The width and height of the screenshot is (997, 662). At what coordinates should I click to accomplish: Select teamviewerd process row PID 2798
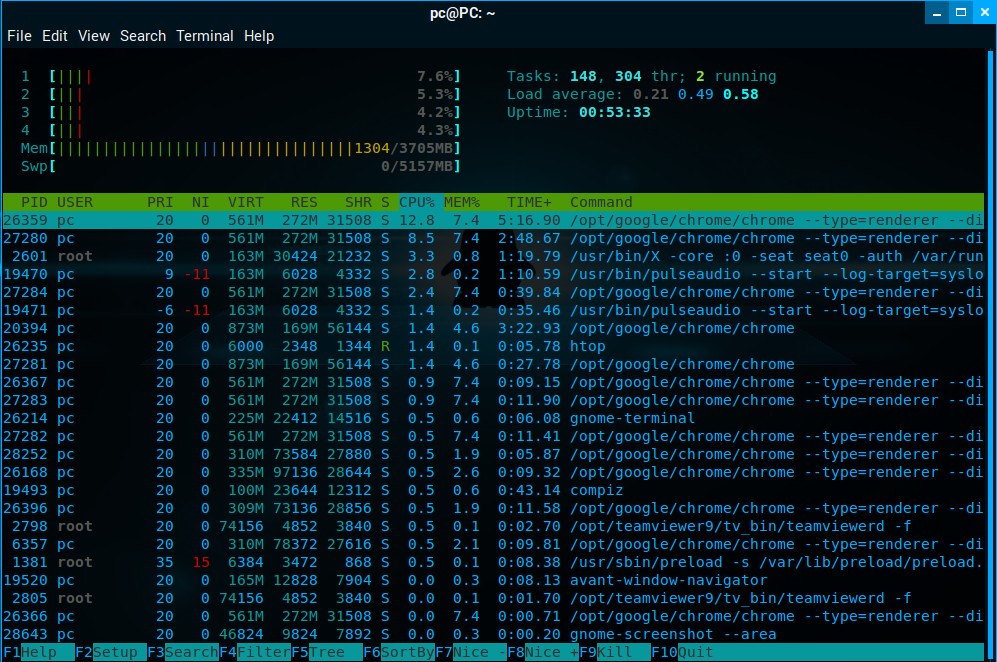(x=493, y=527)
